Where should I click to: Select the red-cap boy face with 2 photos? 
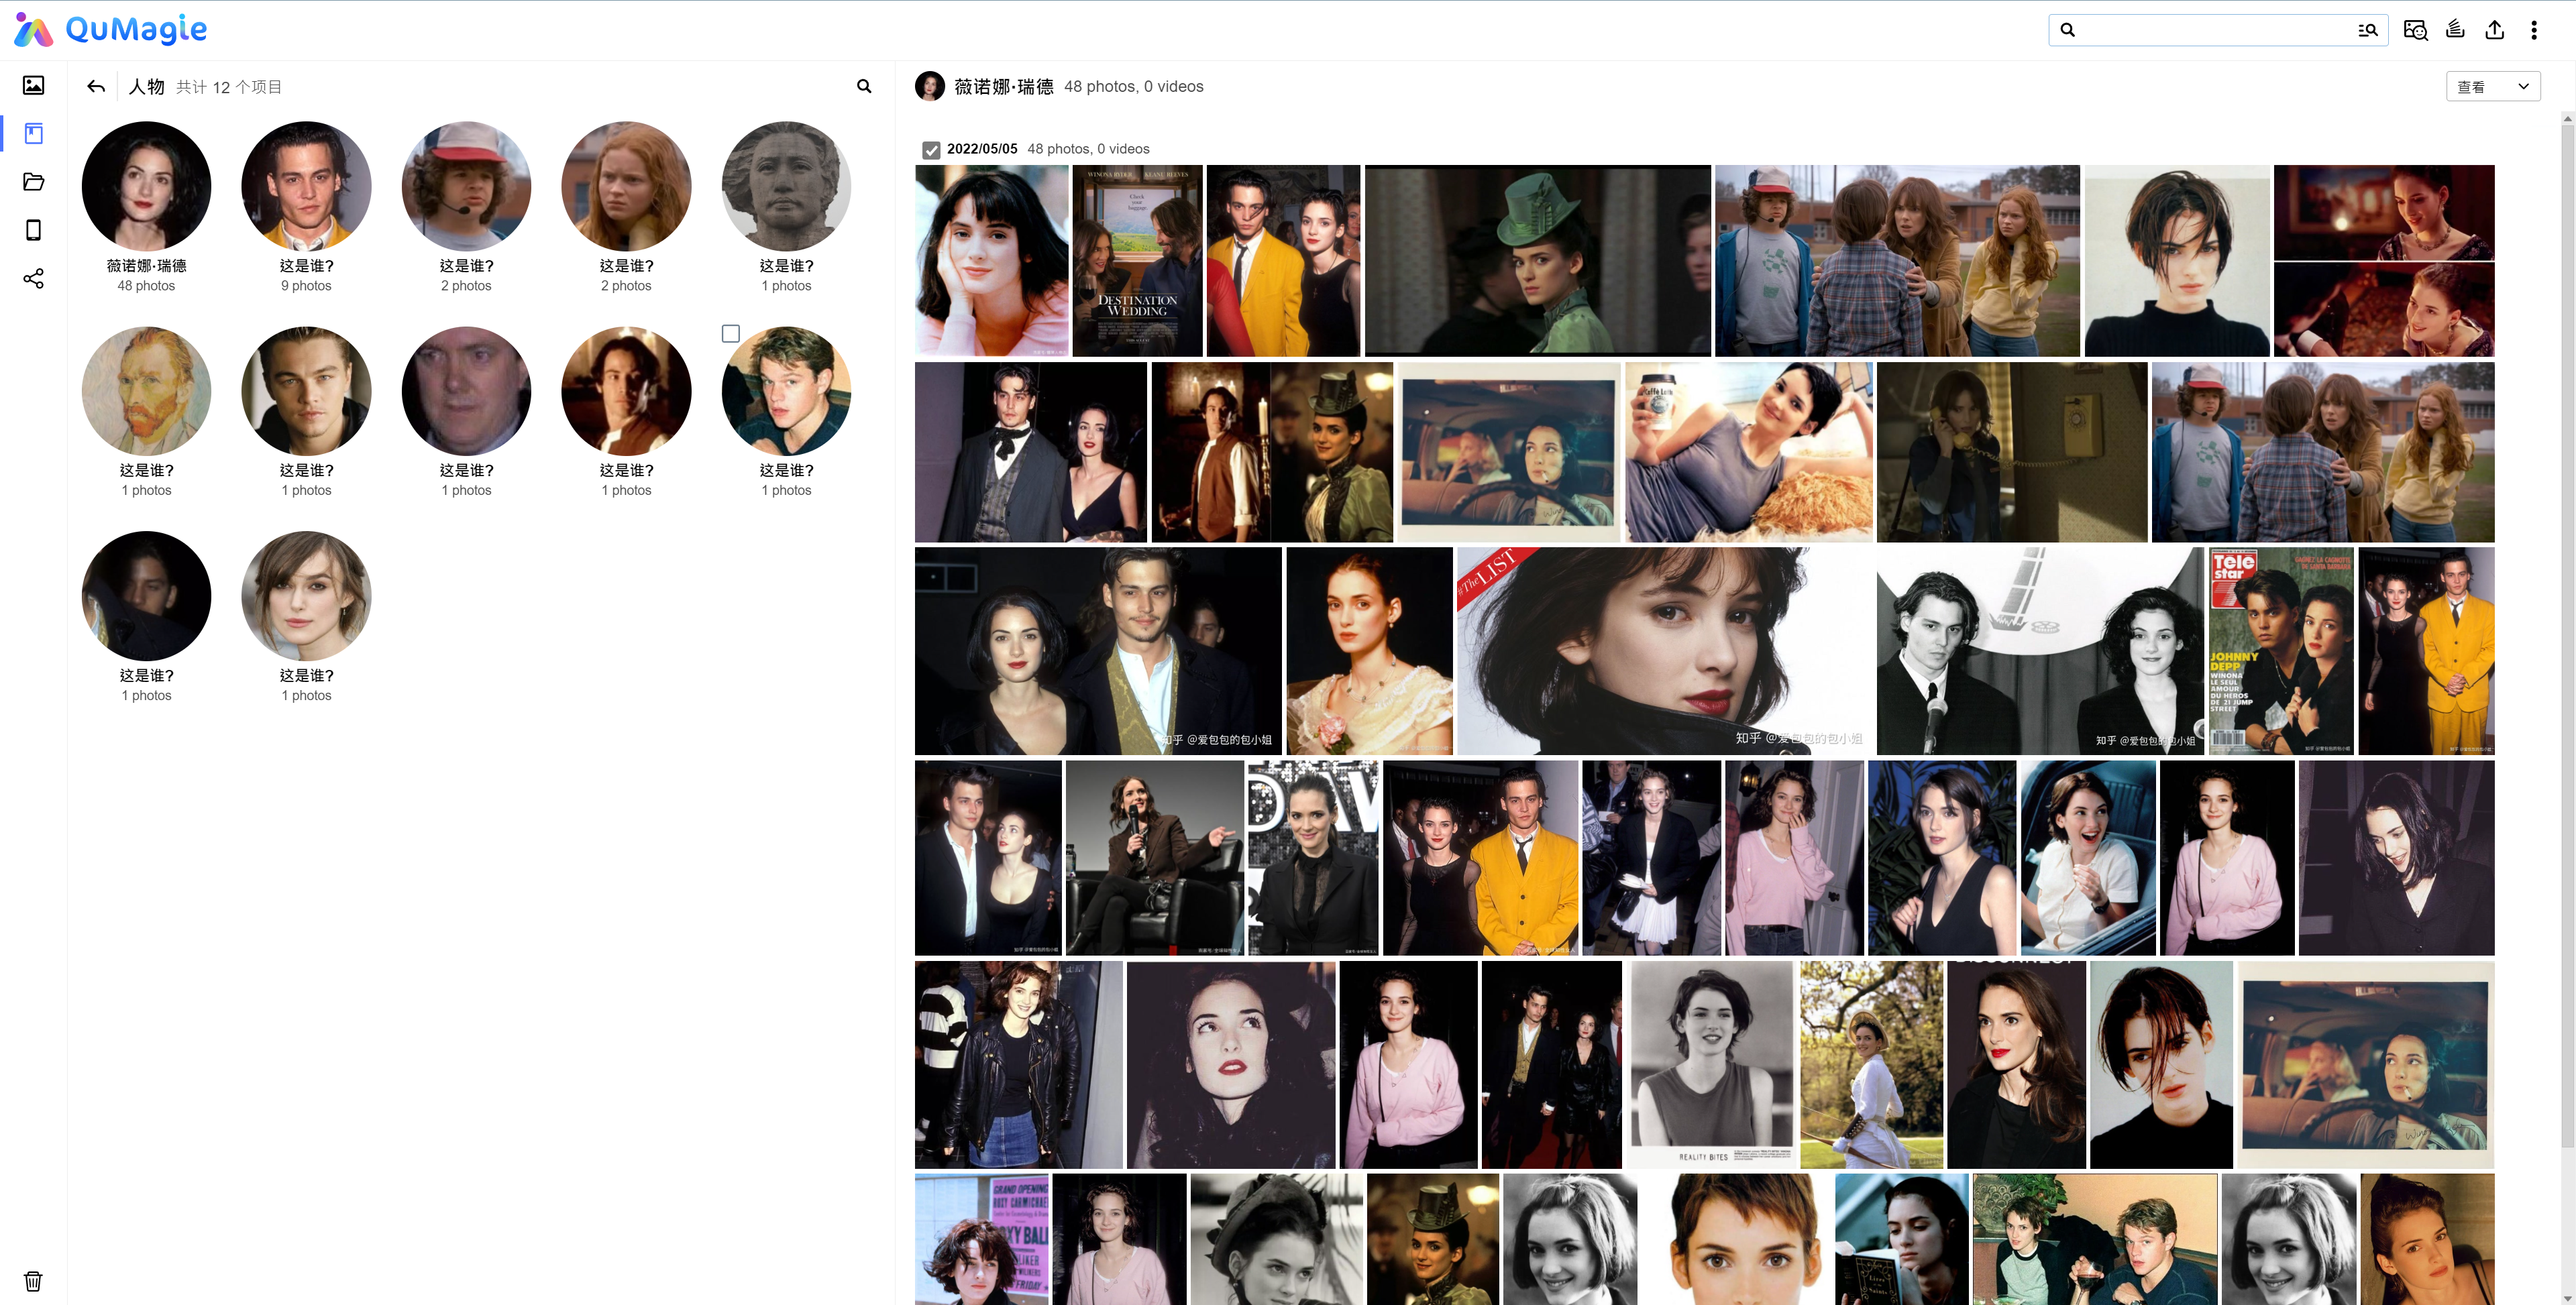[466, 186]
